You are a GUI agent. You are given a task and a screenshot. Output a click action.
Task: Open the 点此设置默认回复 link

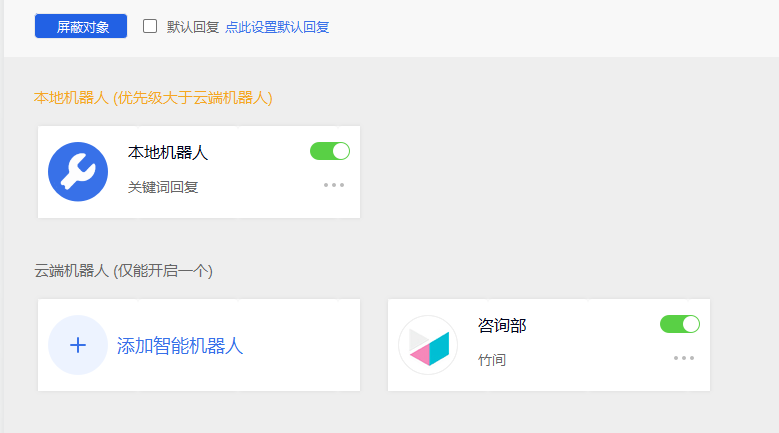tap(277, 27)
